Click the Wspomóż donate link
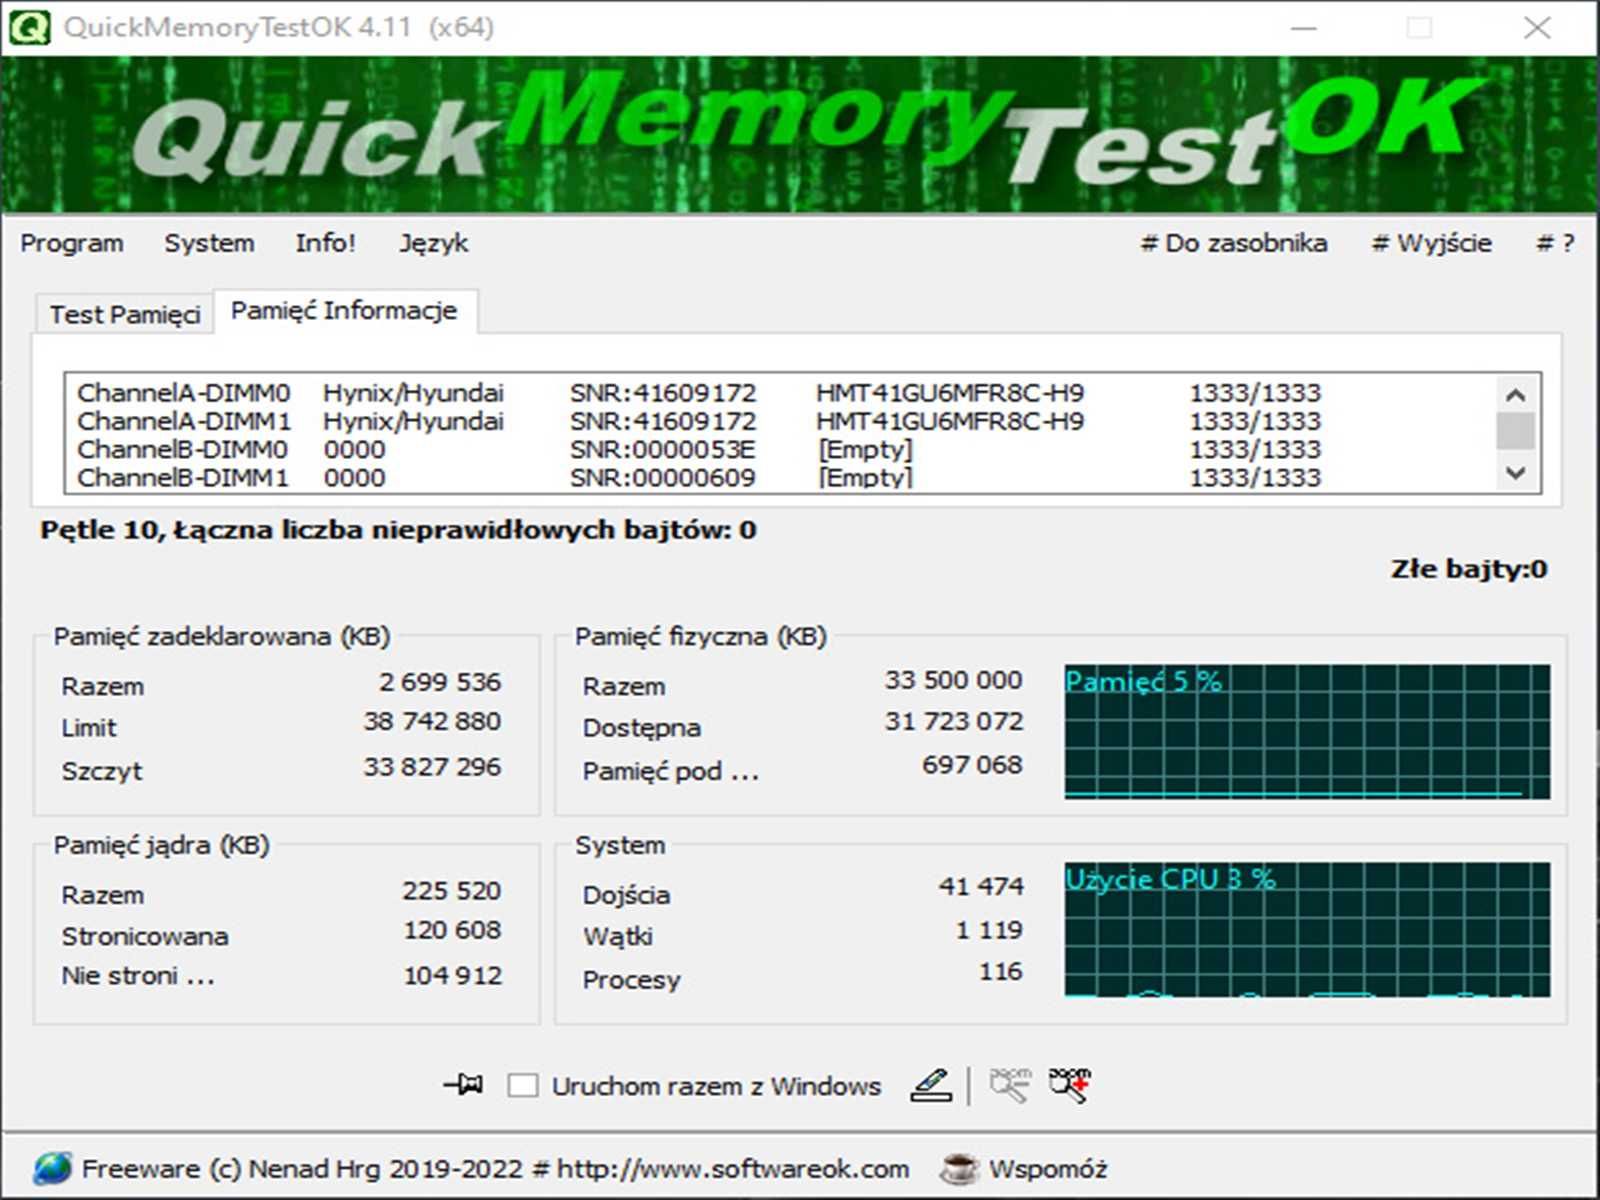The image size is (1600, 1200). [x=1048, y=1168]
